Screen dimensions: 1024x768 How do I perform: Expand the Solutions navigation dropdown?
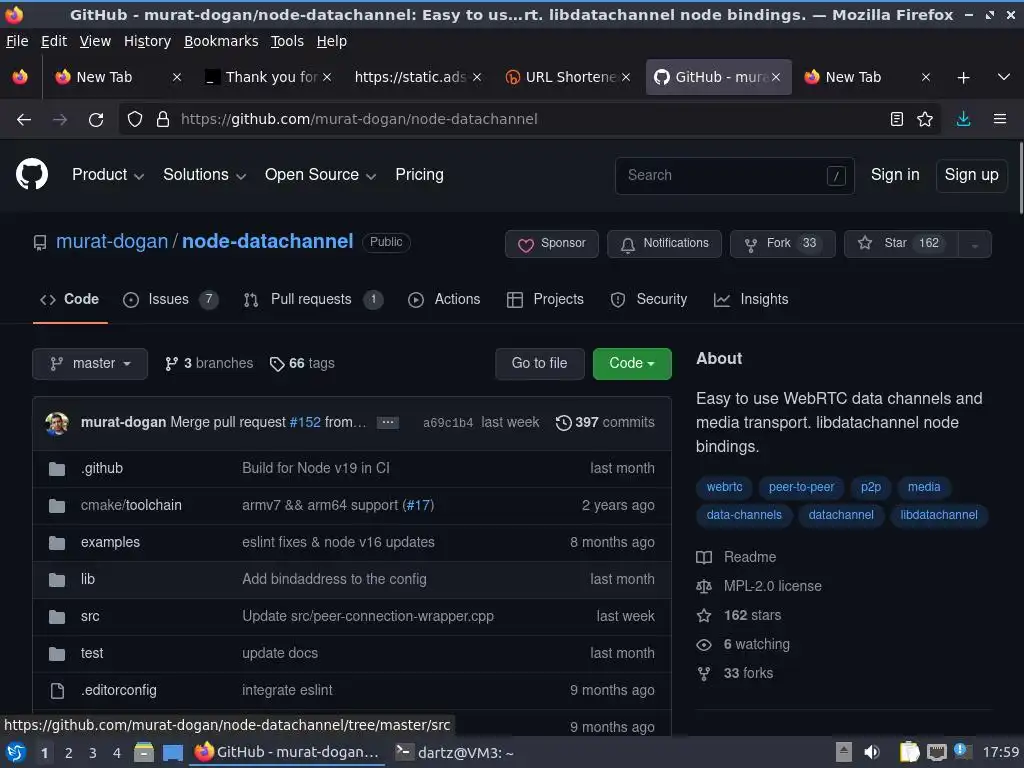[x=204, y=175]
